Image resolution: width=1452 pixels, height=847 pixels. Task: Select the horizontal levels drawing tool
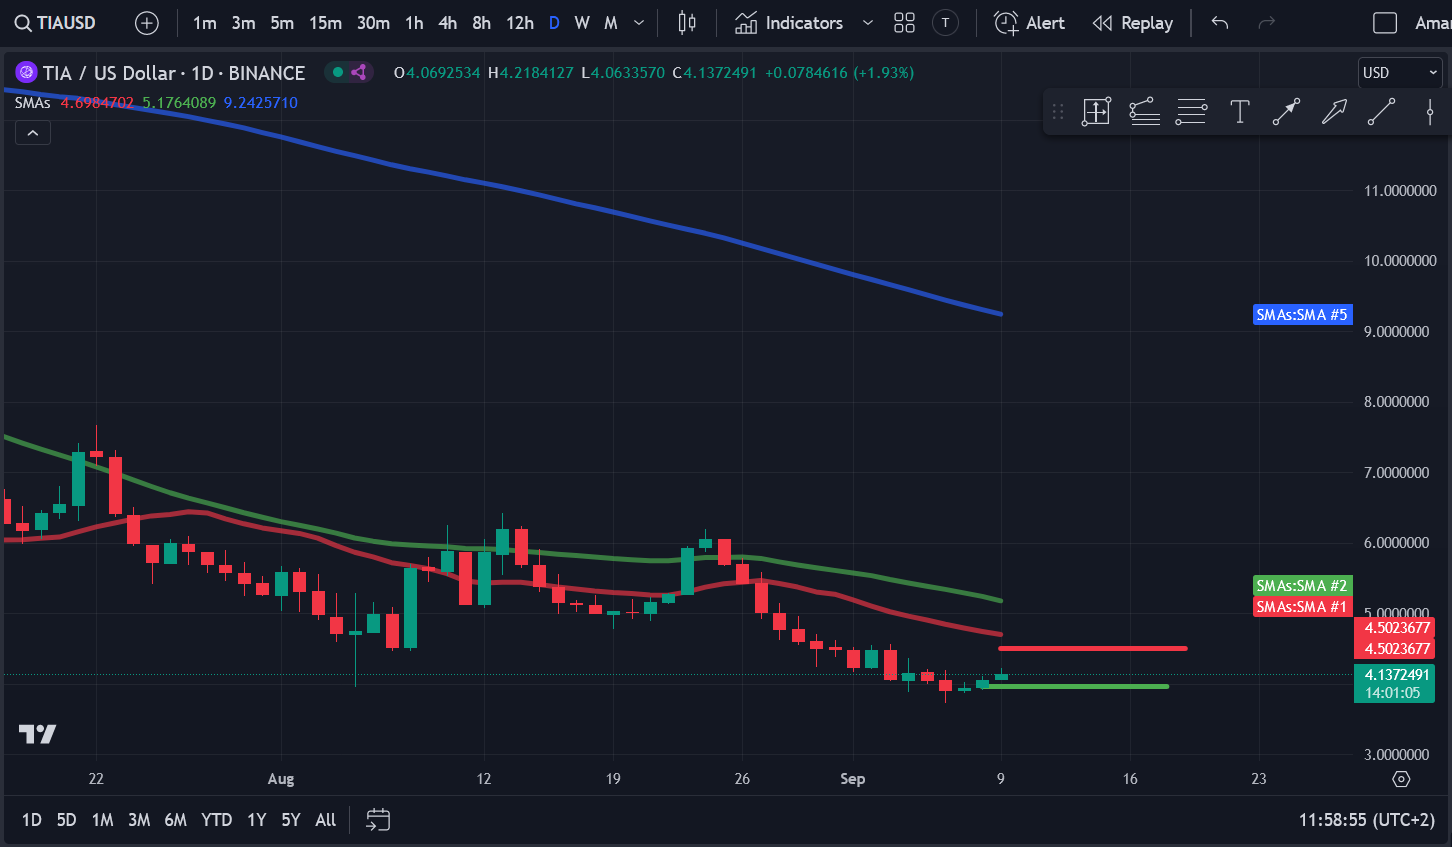point(1191,112)
